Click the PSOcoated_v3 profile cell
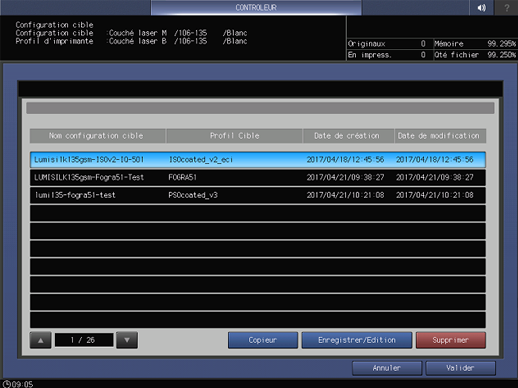 [x=193, y=195]
